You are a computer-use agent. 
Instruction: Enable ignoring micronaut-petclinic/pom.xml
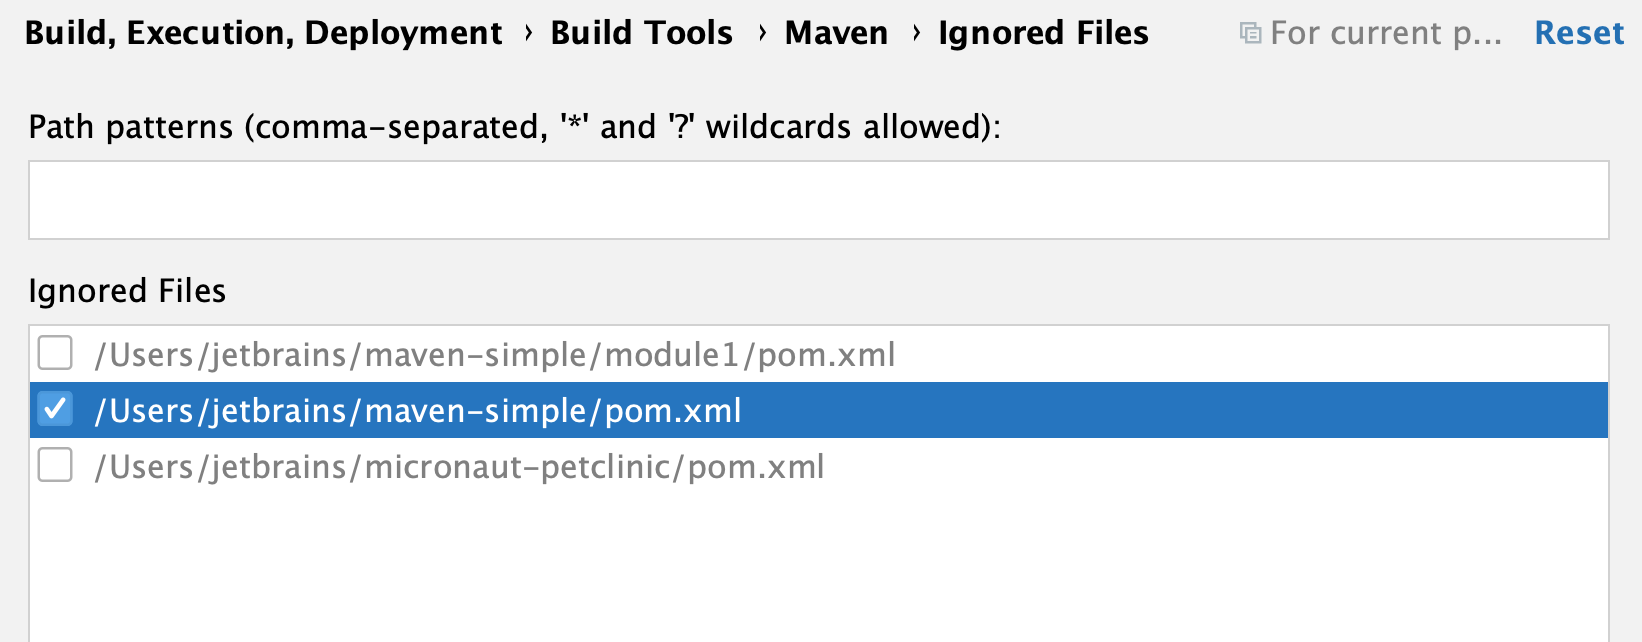(55, 465)
